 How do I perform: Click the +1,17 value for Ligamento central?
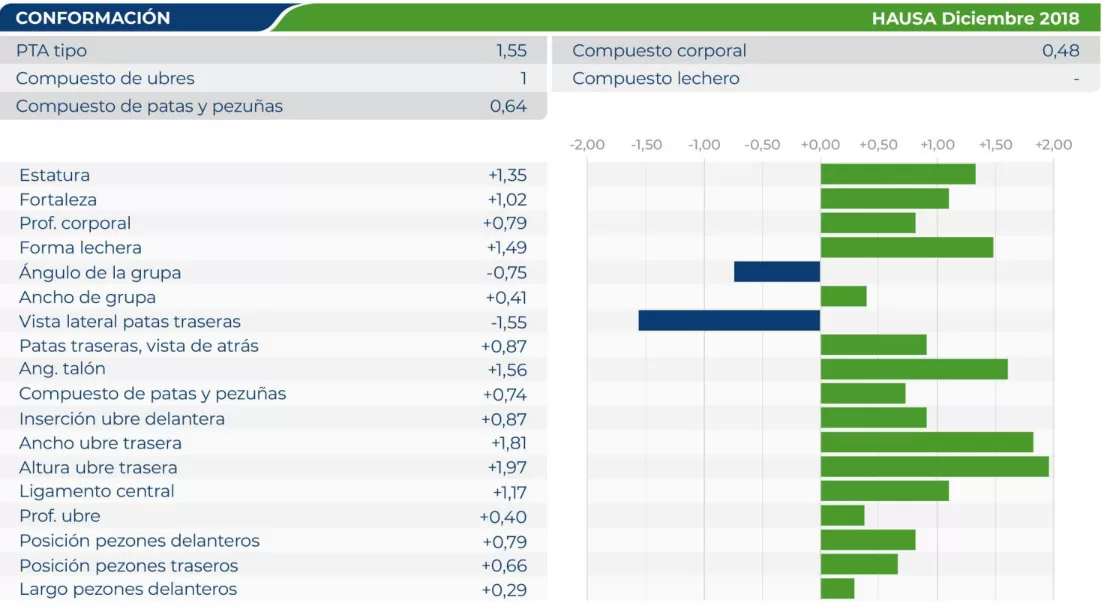coord(509,492)
